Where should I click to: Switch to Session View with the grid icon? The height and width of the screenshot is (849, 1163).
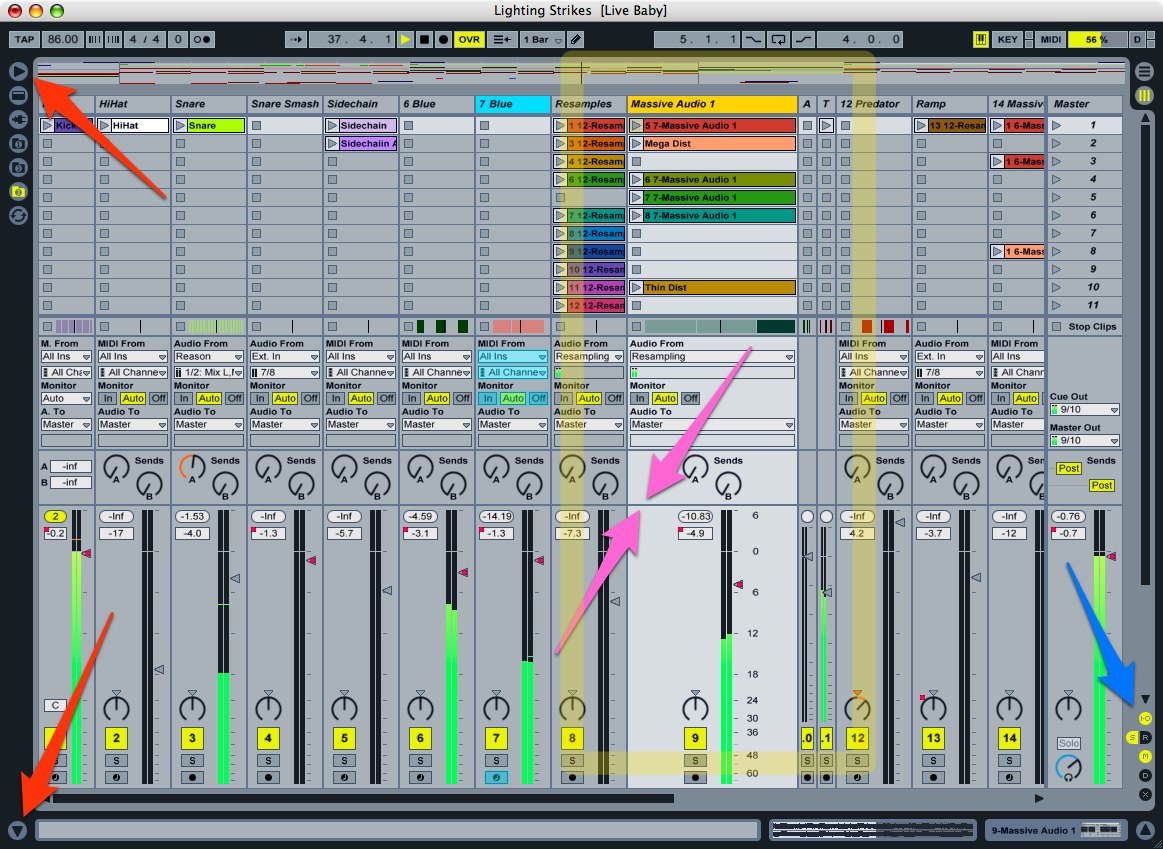1146,95
